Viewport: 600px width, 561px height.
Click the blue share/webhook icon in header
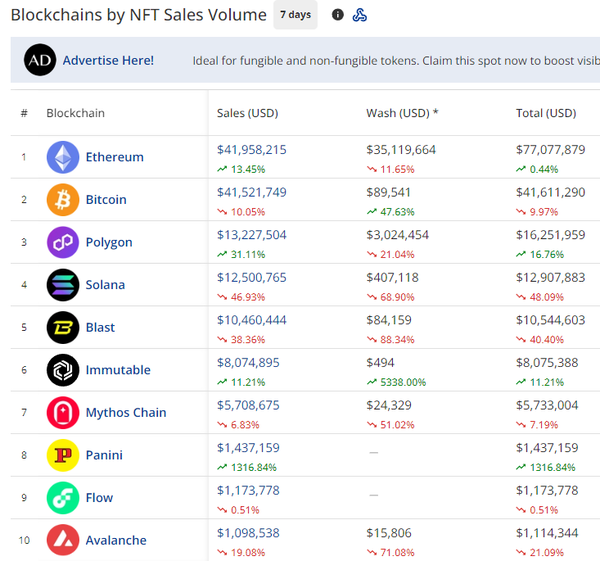360,15
